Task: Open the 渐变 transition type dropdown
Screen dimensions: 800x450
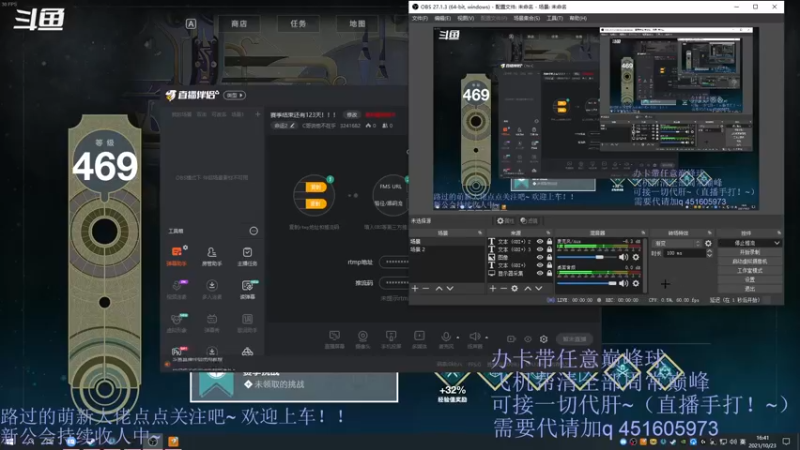Action: point(678,243)
